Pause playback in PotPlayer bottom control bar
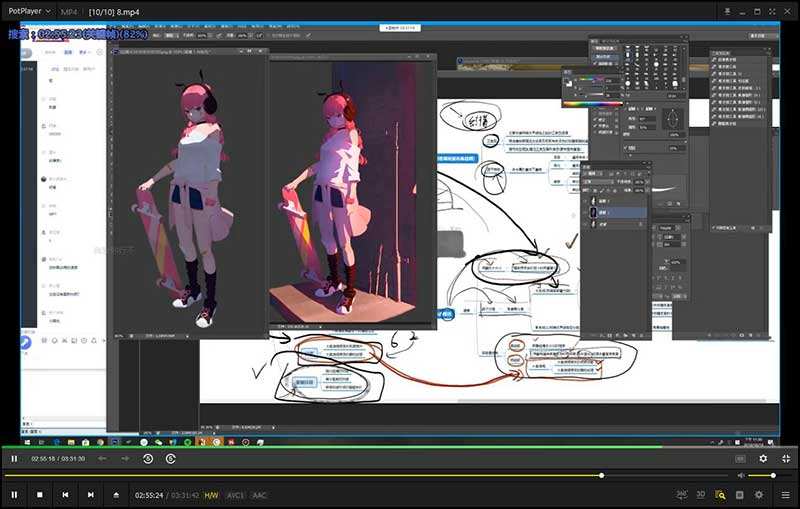Image resolution: width=800 pixels, height=509 pixels. tap(14, 495)
